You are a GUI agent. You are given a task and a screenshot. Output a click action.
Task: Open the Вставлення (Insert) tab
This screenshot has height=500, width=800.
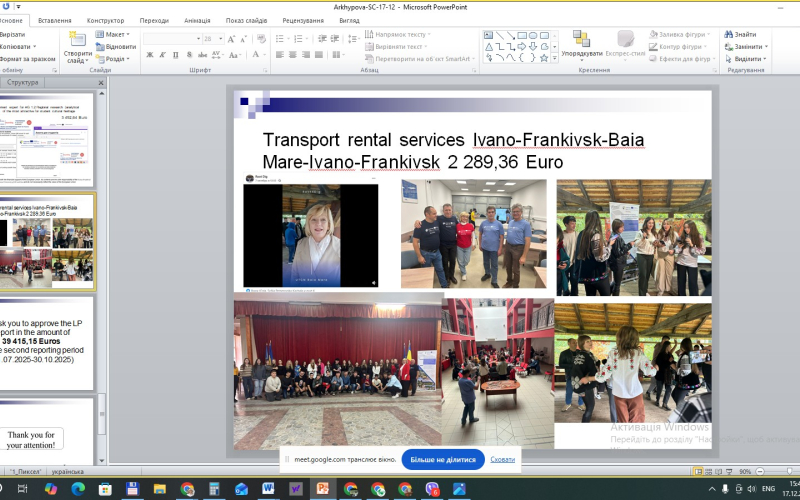pyautogui.click(x=55, y=20)
